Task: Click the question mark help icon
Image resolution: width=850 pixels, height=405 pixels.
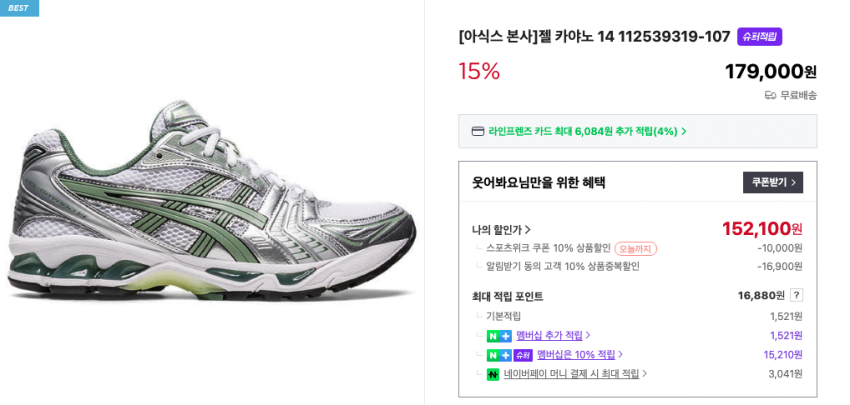Action: (x=796, y=295)
